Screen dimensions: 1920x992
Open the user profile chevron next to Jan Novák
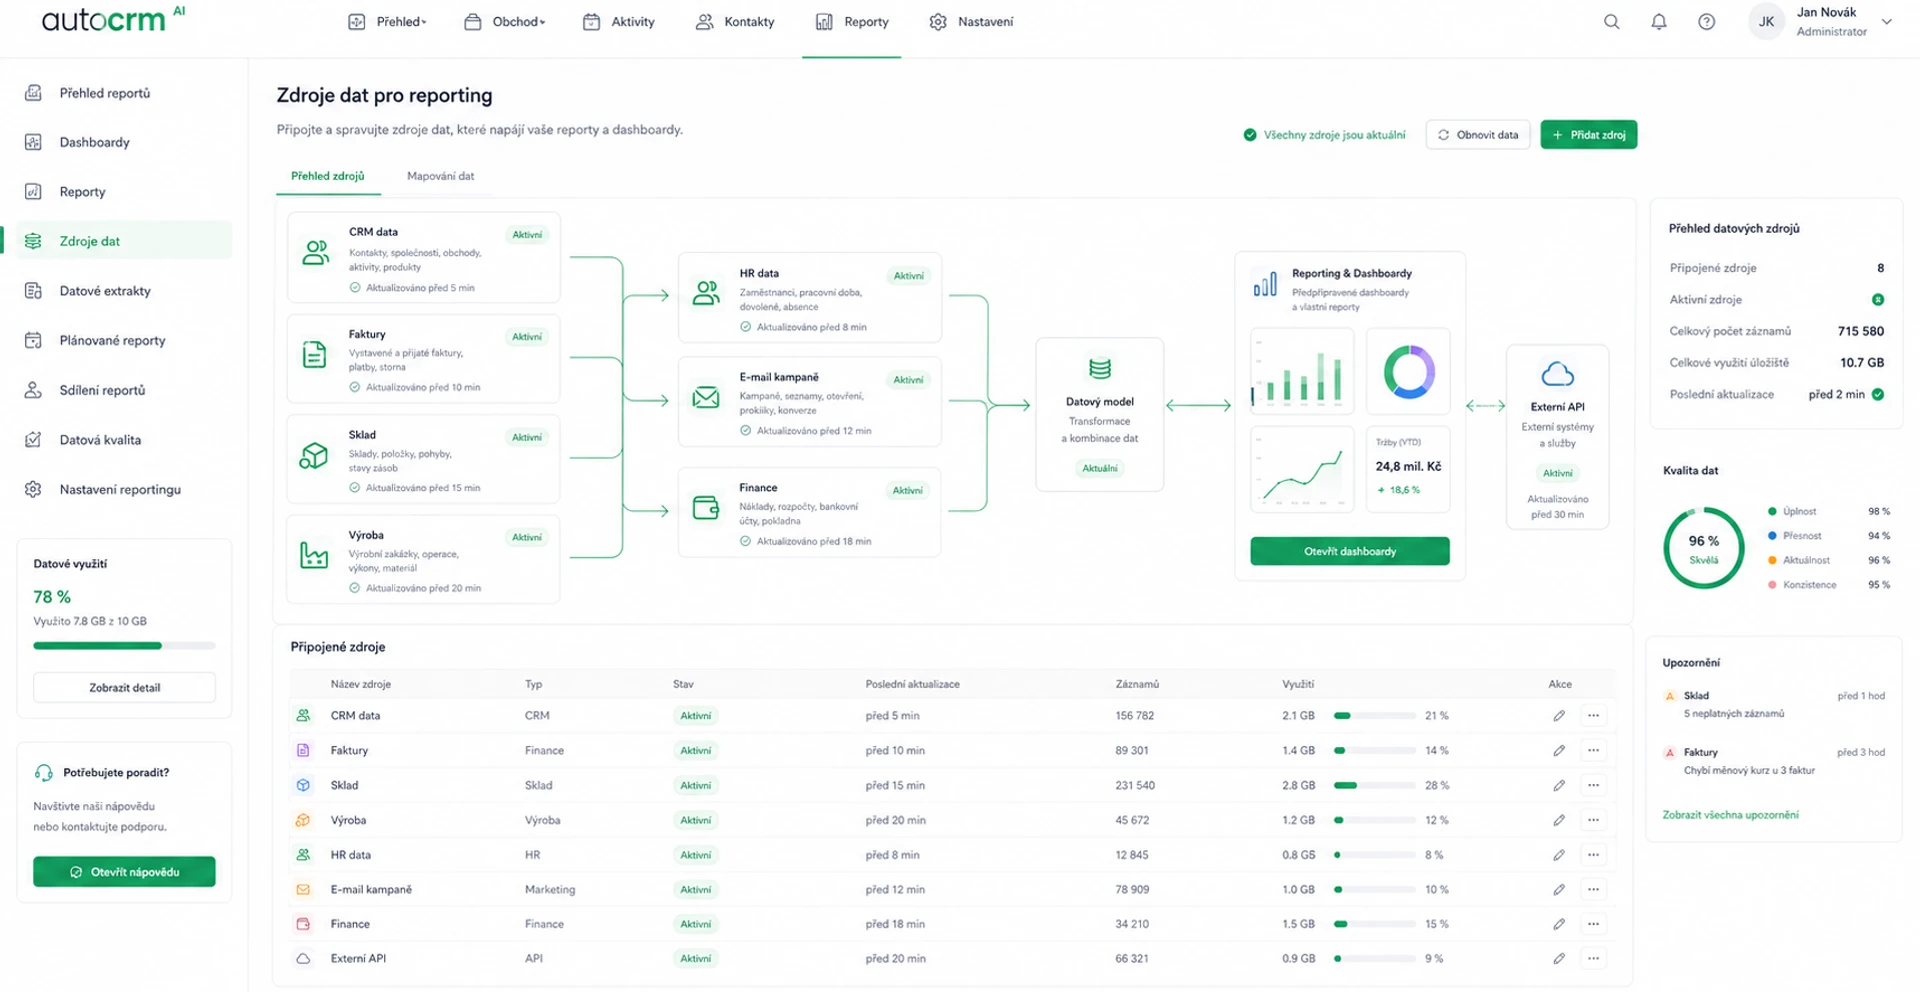pyautogui.click(x=1886, y=21)
